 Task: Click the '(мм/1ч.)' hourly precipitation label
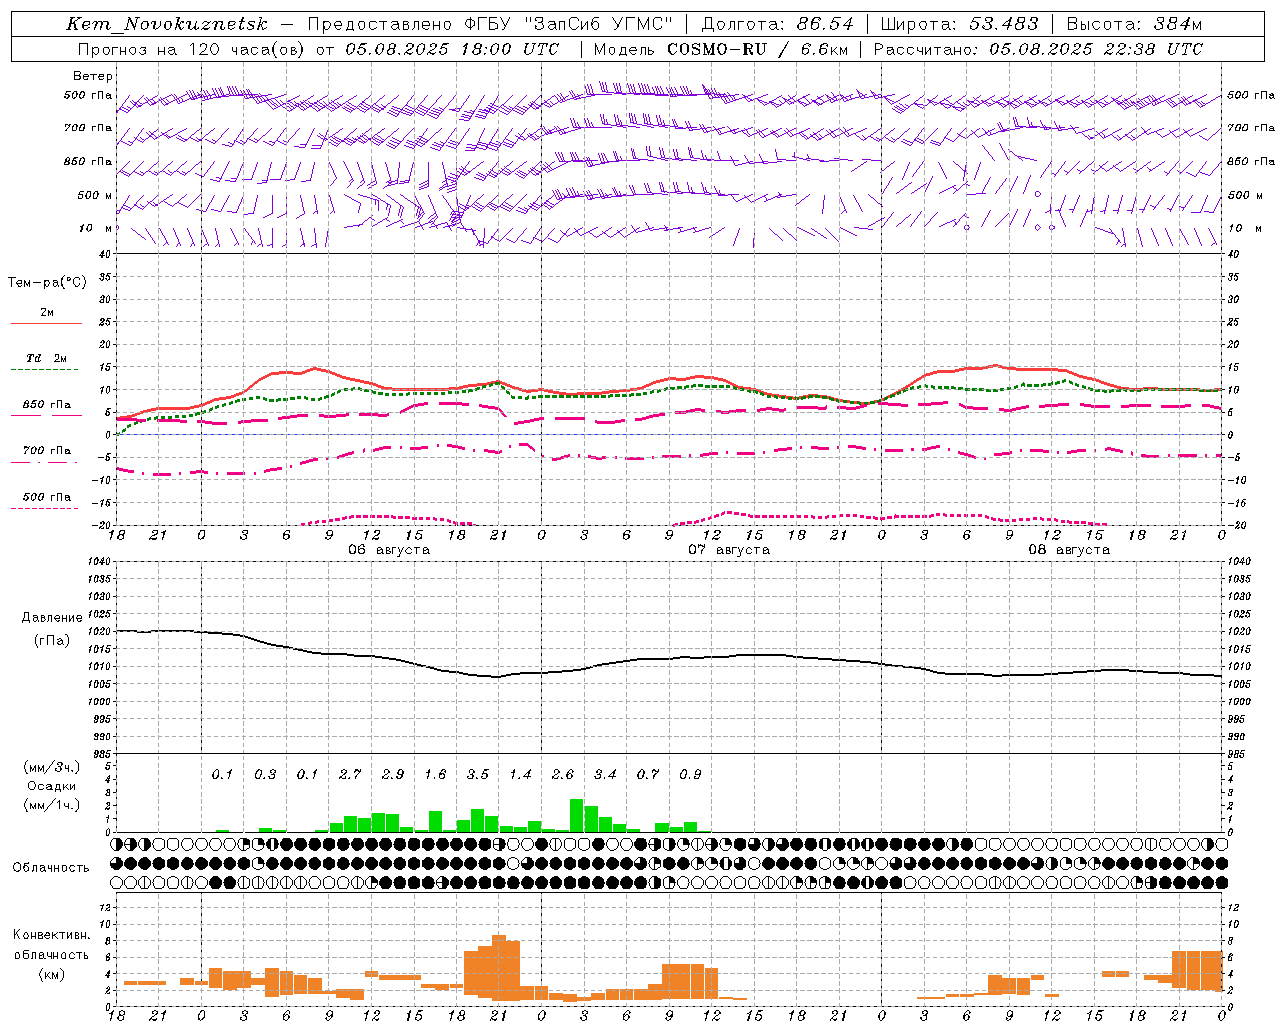point(52,805)
